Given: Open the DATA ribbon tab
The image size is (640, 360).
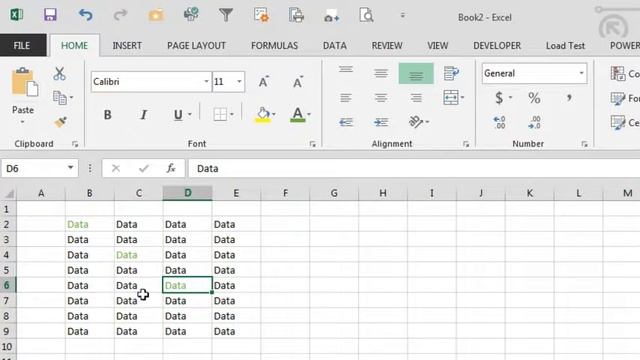Looking at the screenshot, I should click(335, 46).
